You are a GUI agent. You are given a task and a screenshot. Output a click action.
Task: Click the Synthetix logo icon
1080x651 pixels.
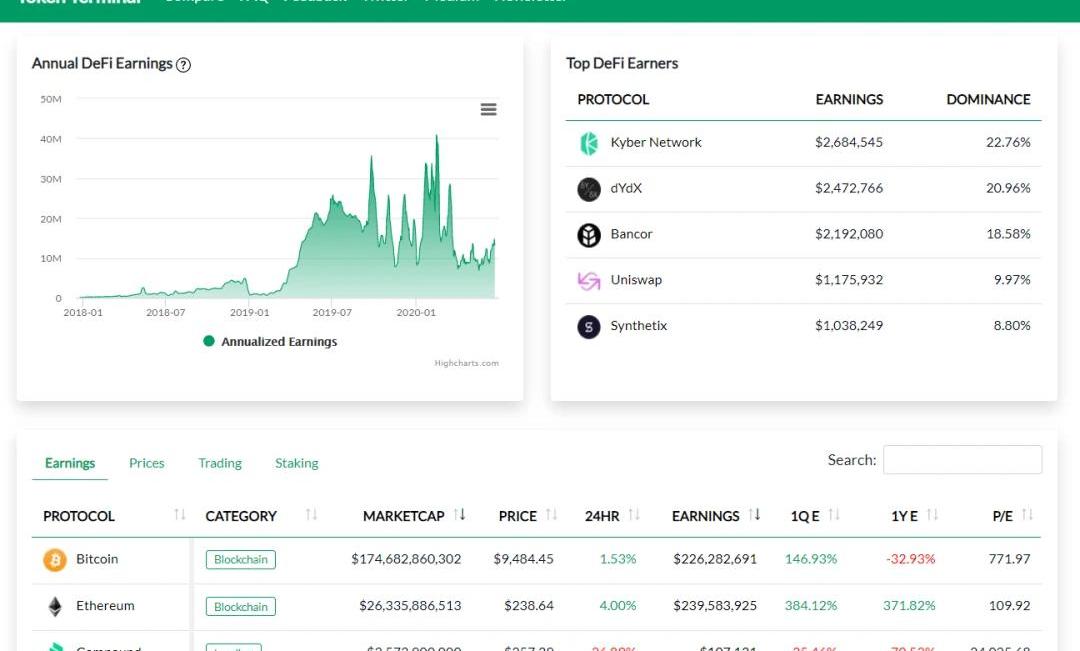pyautogui.click(x=589, y=327)
